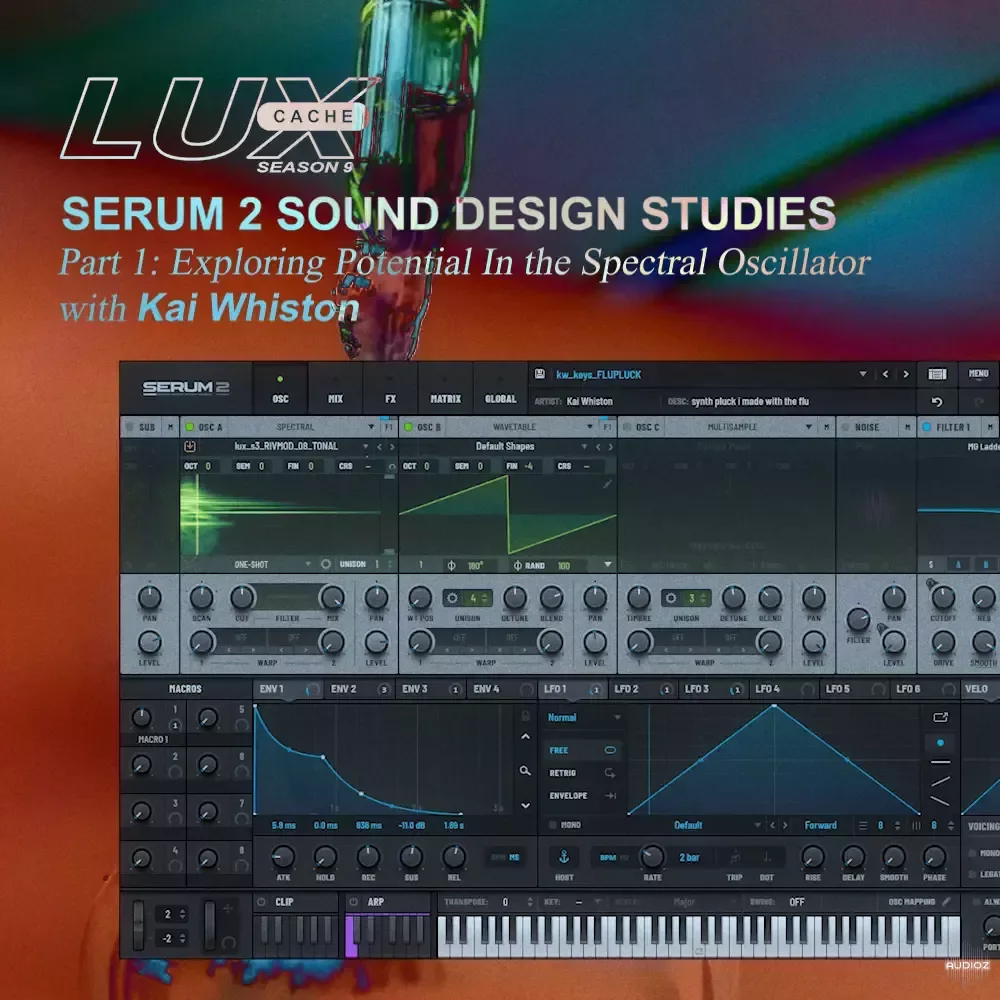The height and width of the screenshot is (1000, 1000).
Task: Open the MATRIX tab
Action: click(x=445, y=390)
